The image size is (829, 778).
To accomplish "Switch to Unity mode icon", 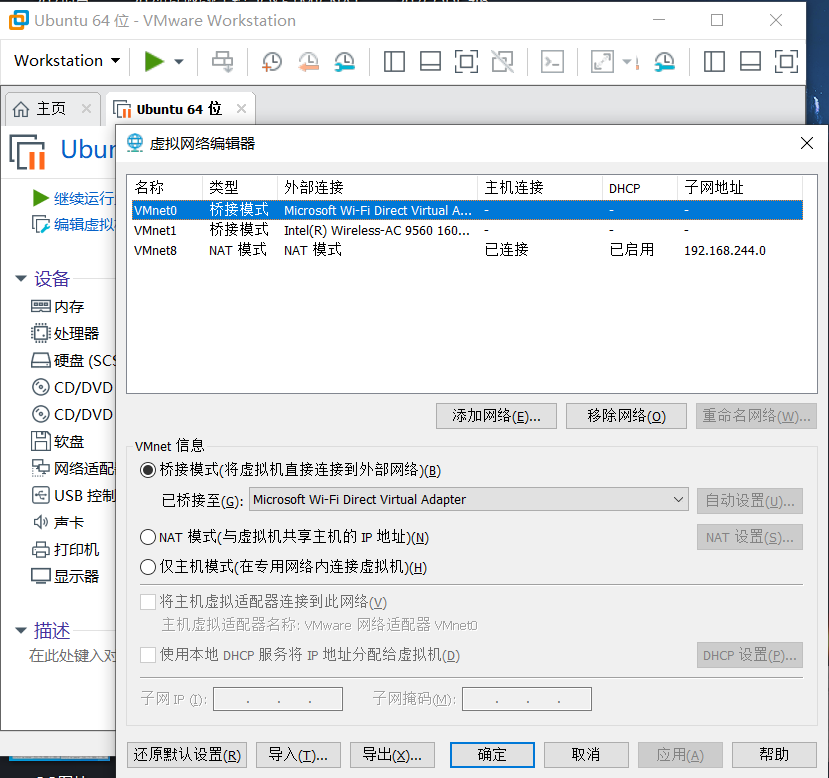I will pos(502,61).
